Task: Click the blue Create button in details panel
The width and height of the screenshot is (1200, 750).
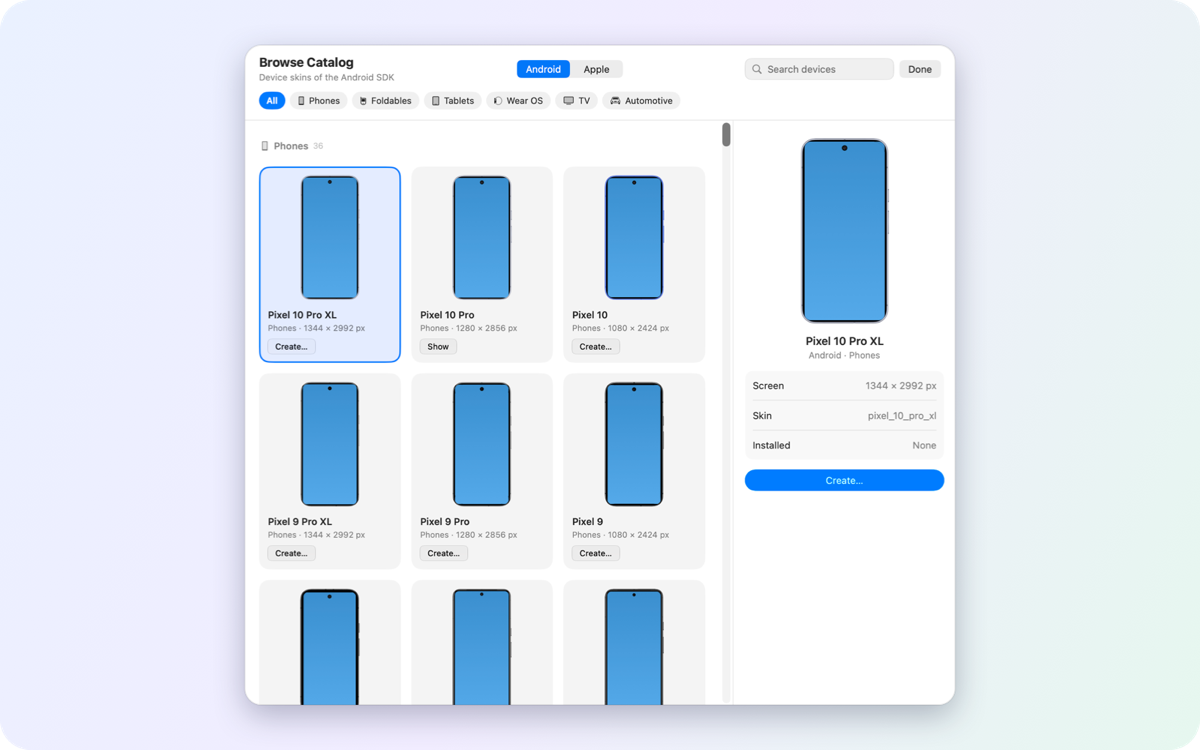Action: [844, 480]
